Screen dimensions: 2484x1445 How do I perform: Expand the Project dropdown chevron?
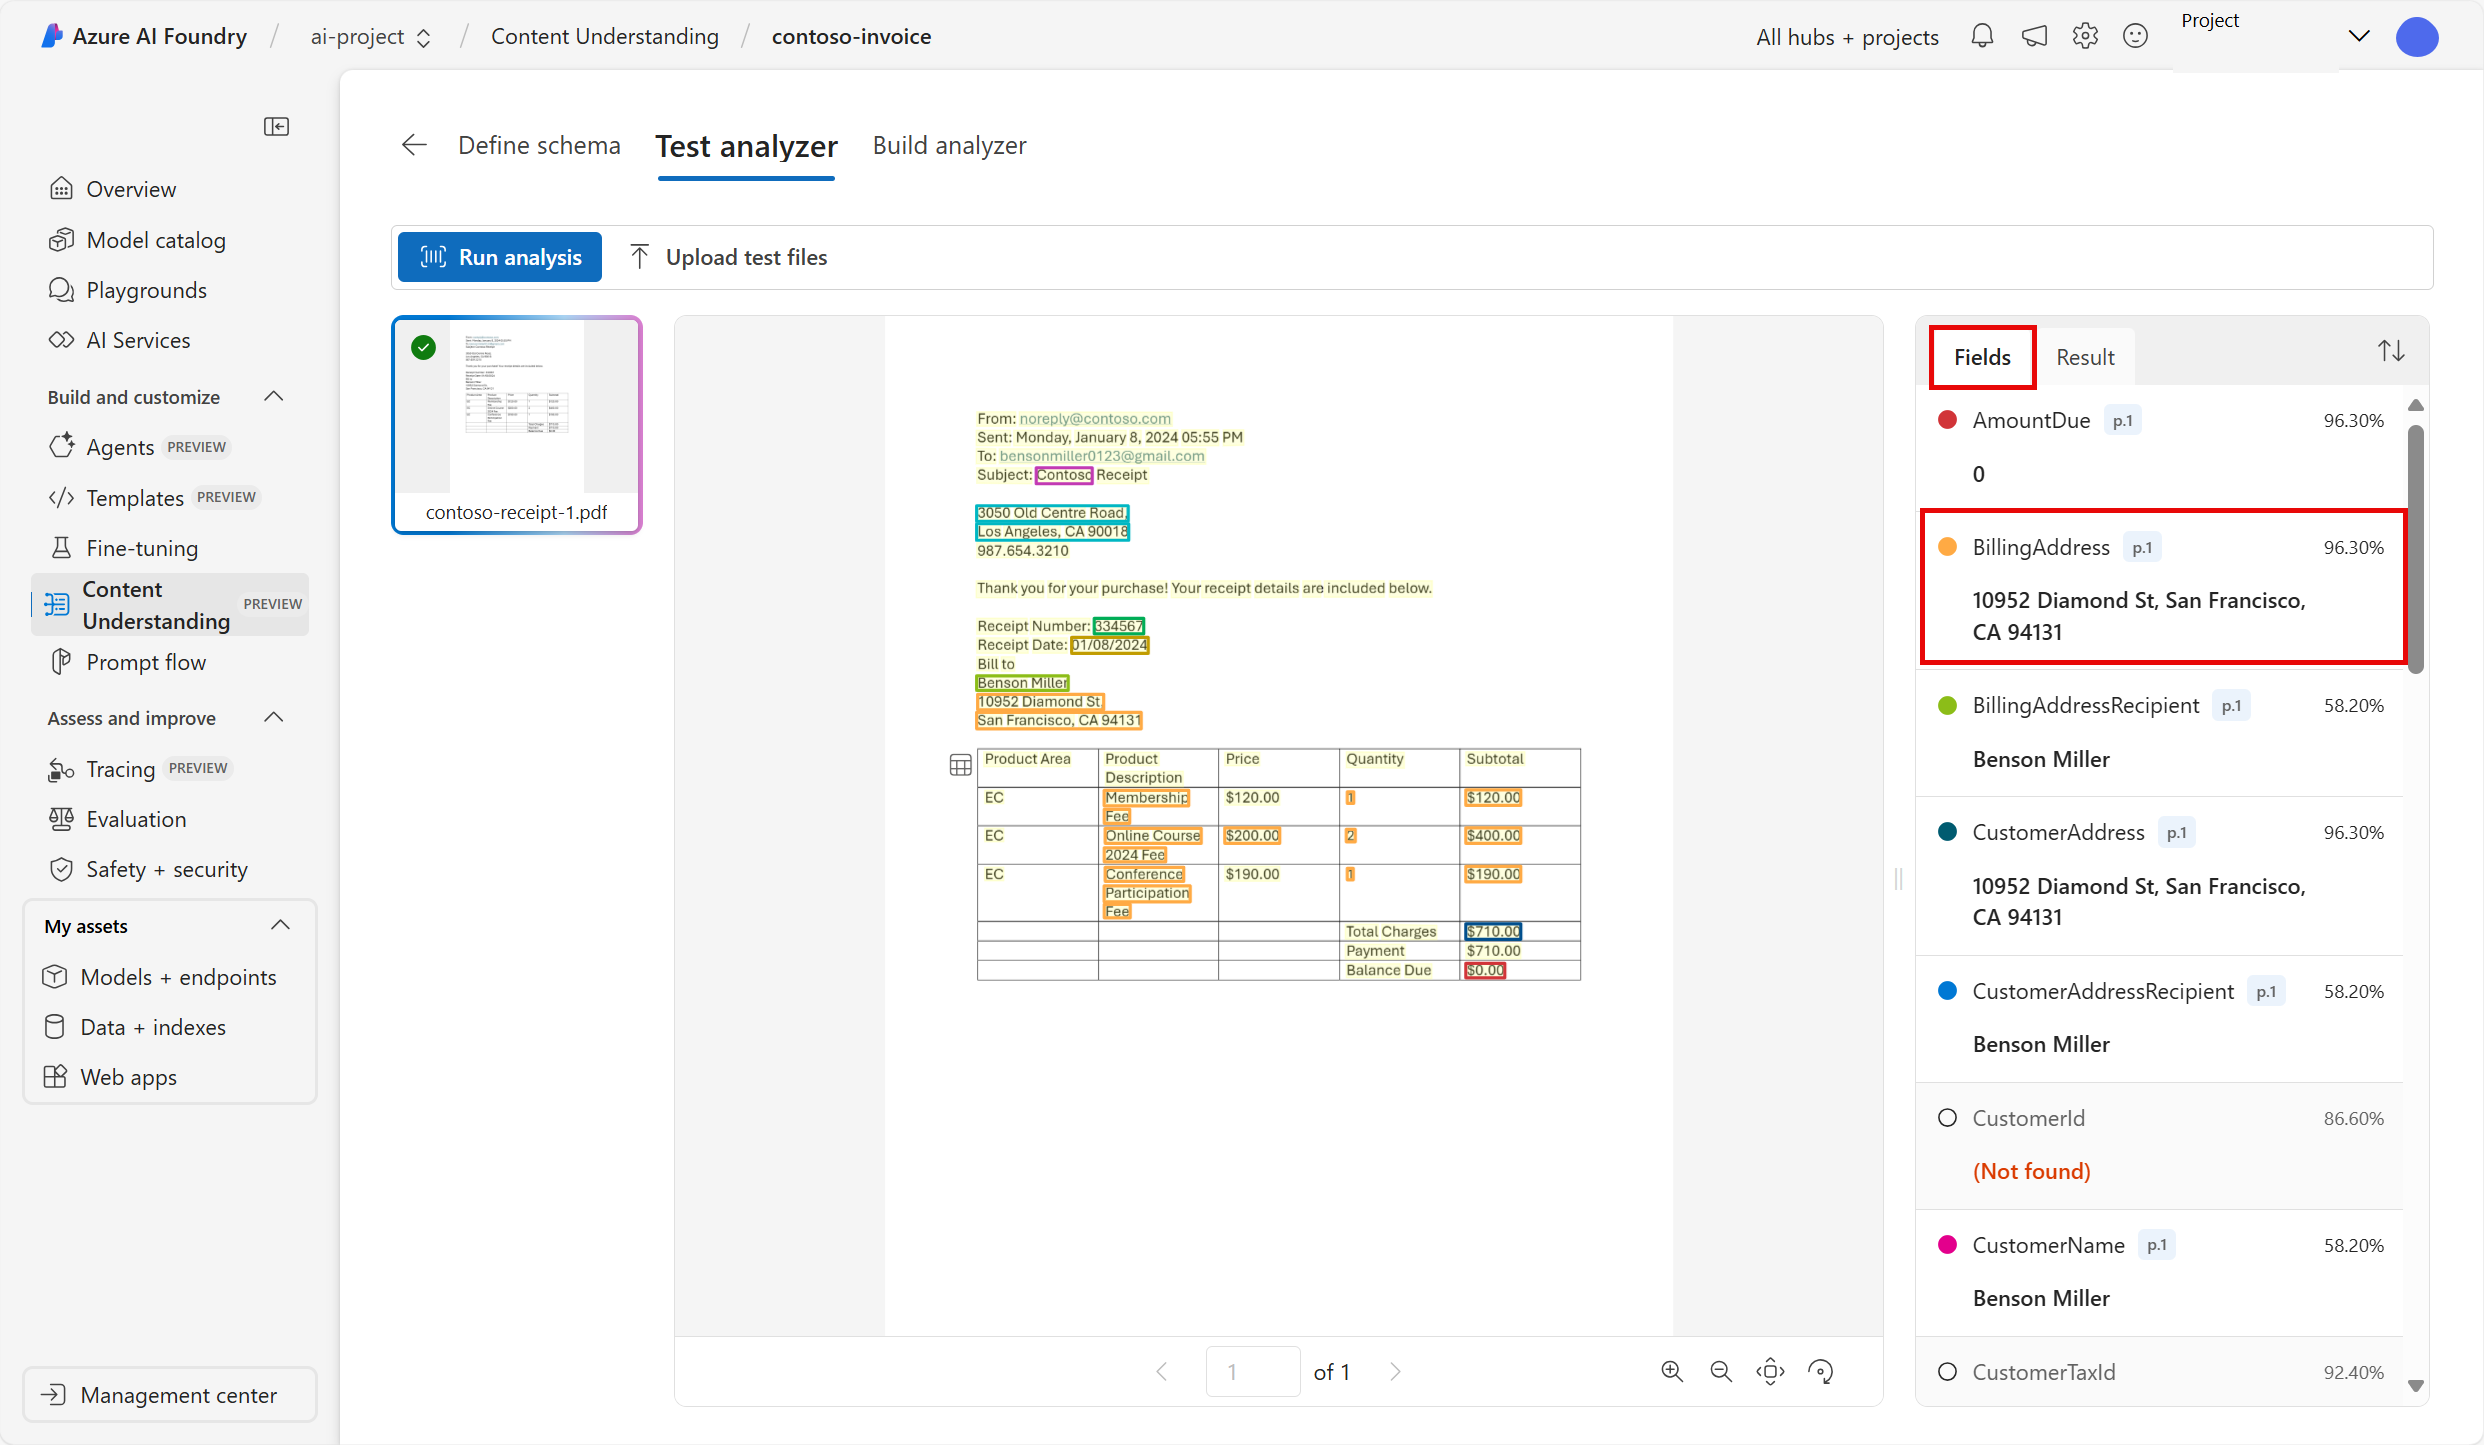[2359, 36]
